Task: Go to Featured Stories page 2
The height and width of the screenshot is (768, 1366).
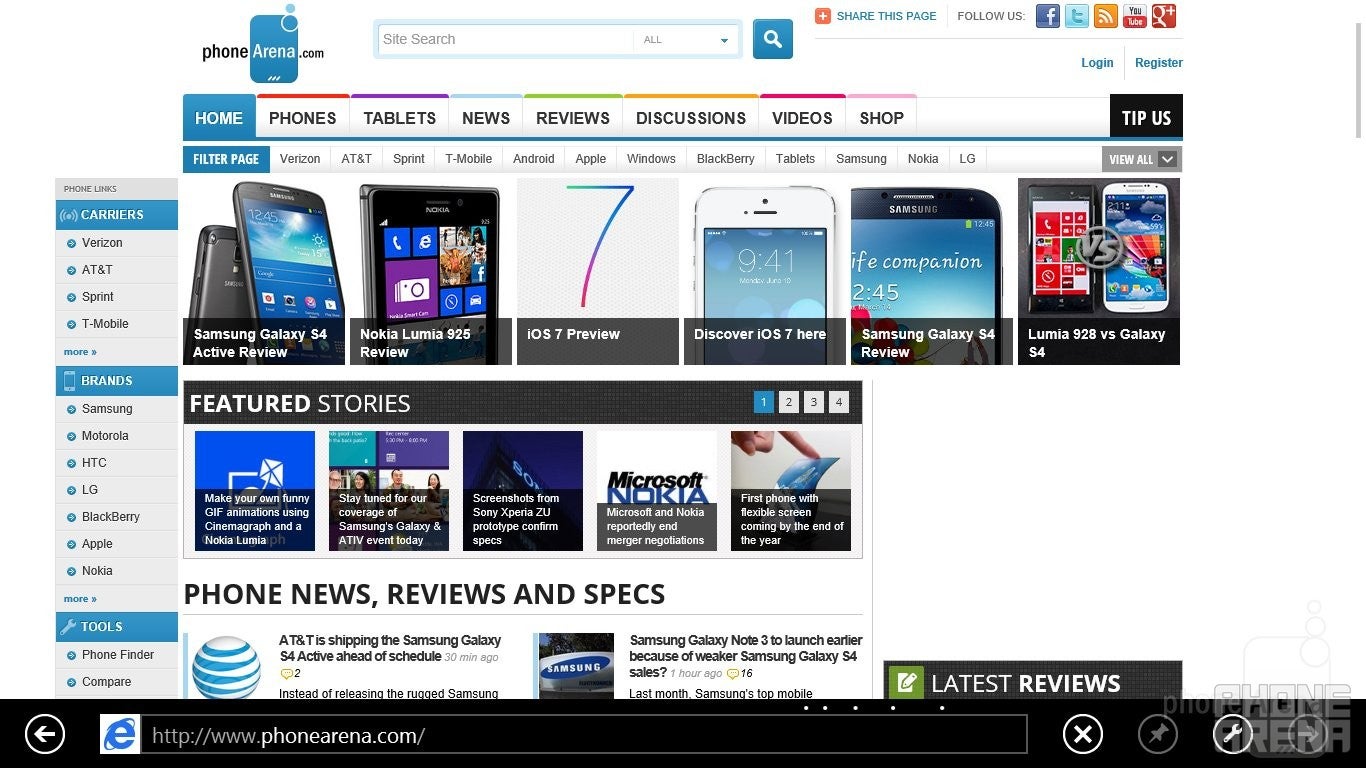Action: 789,402
